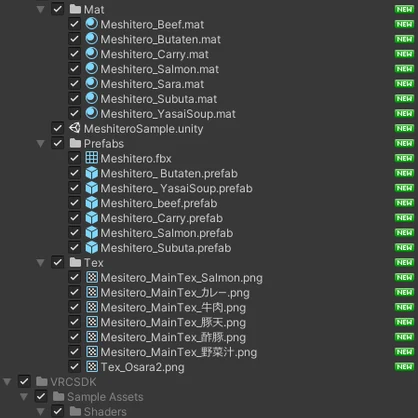Click the Unity scene icon for MeshiteroSample.unity
Screen dimensions: 418x418
tap(75, 128)
